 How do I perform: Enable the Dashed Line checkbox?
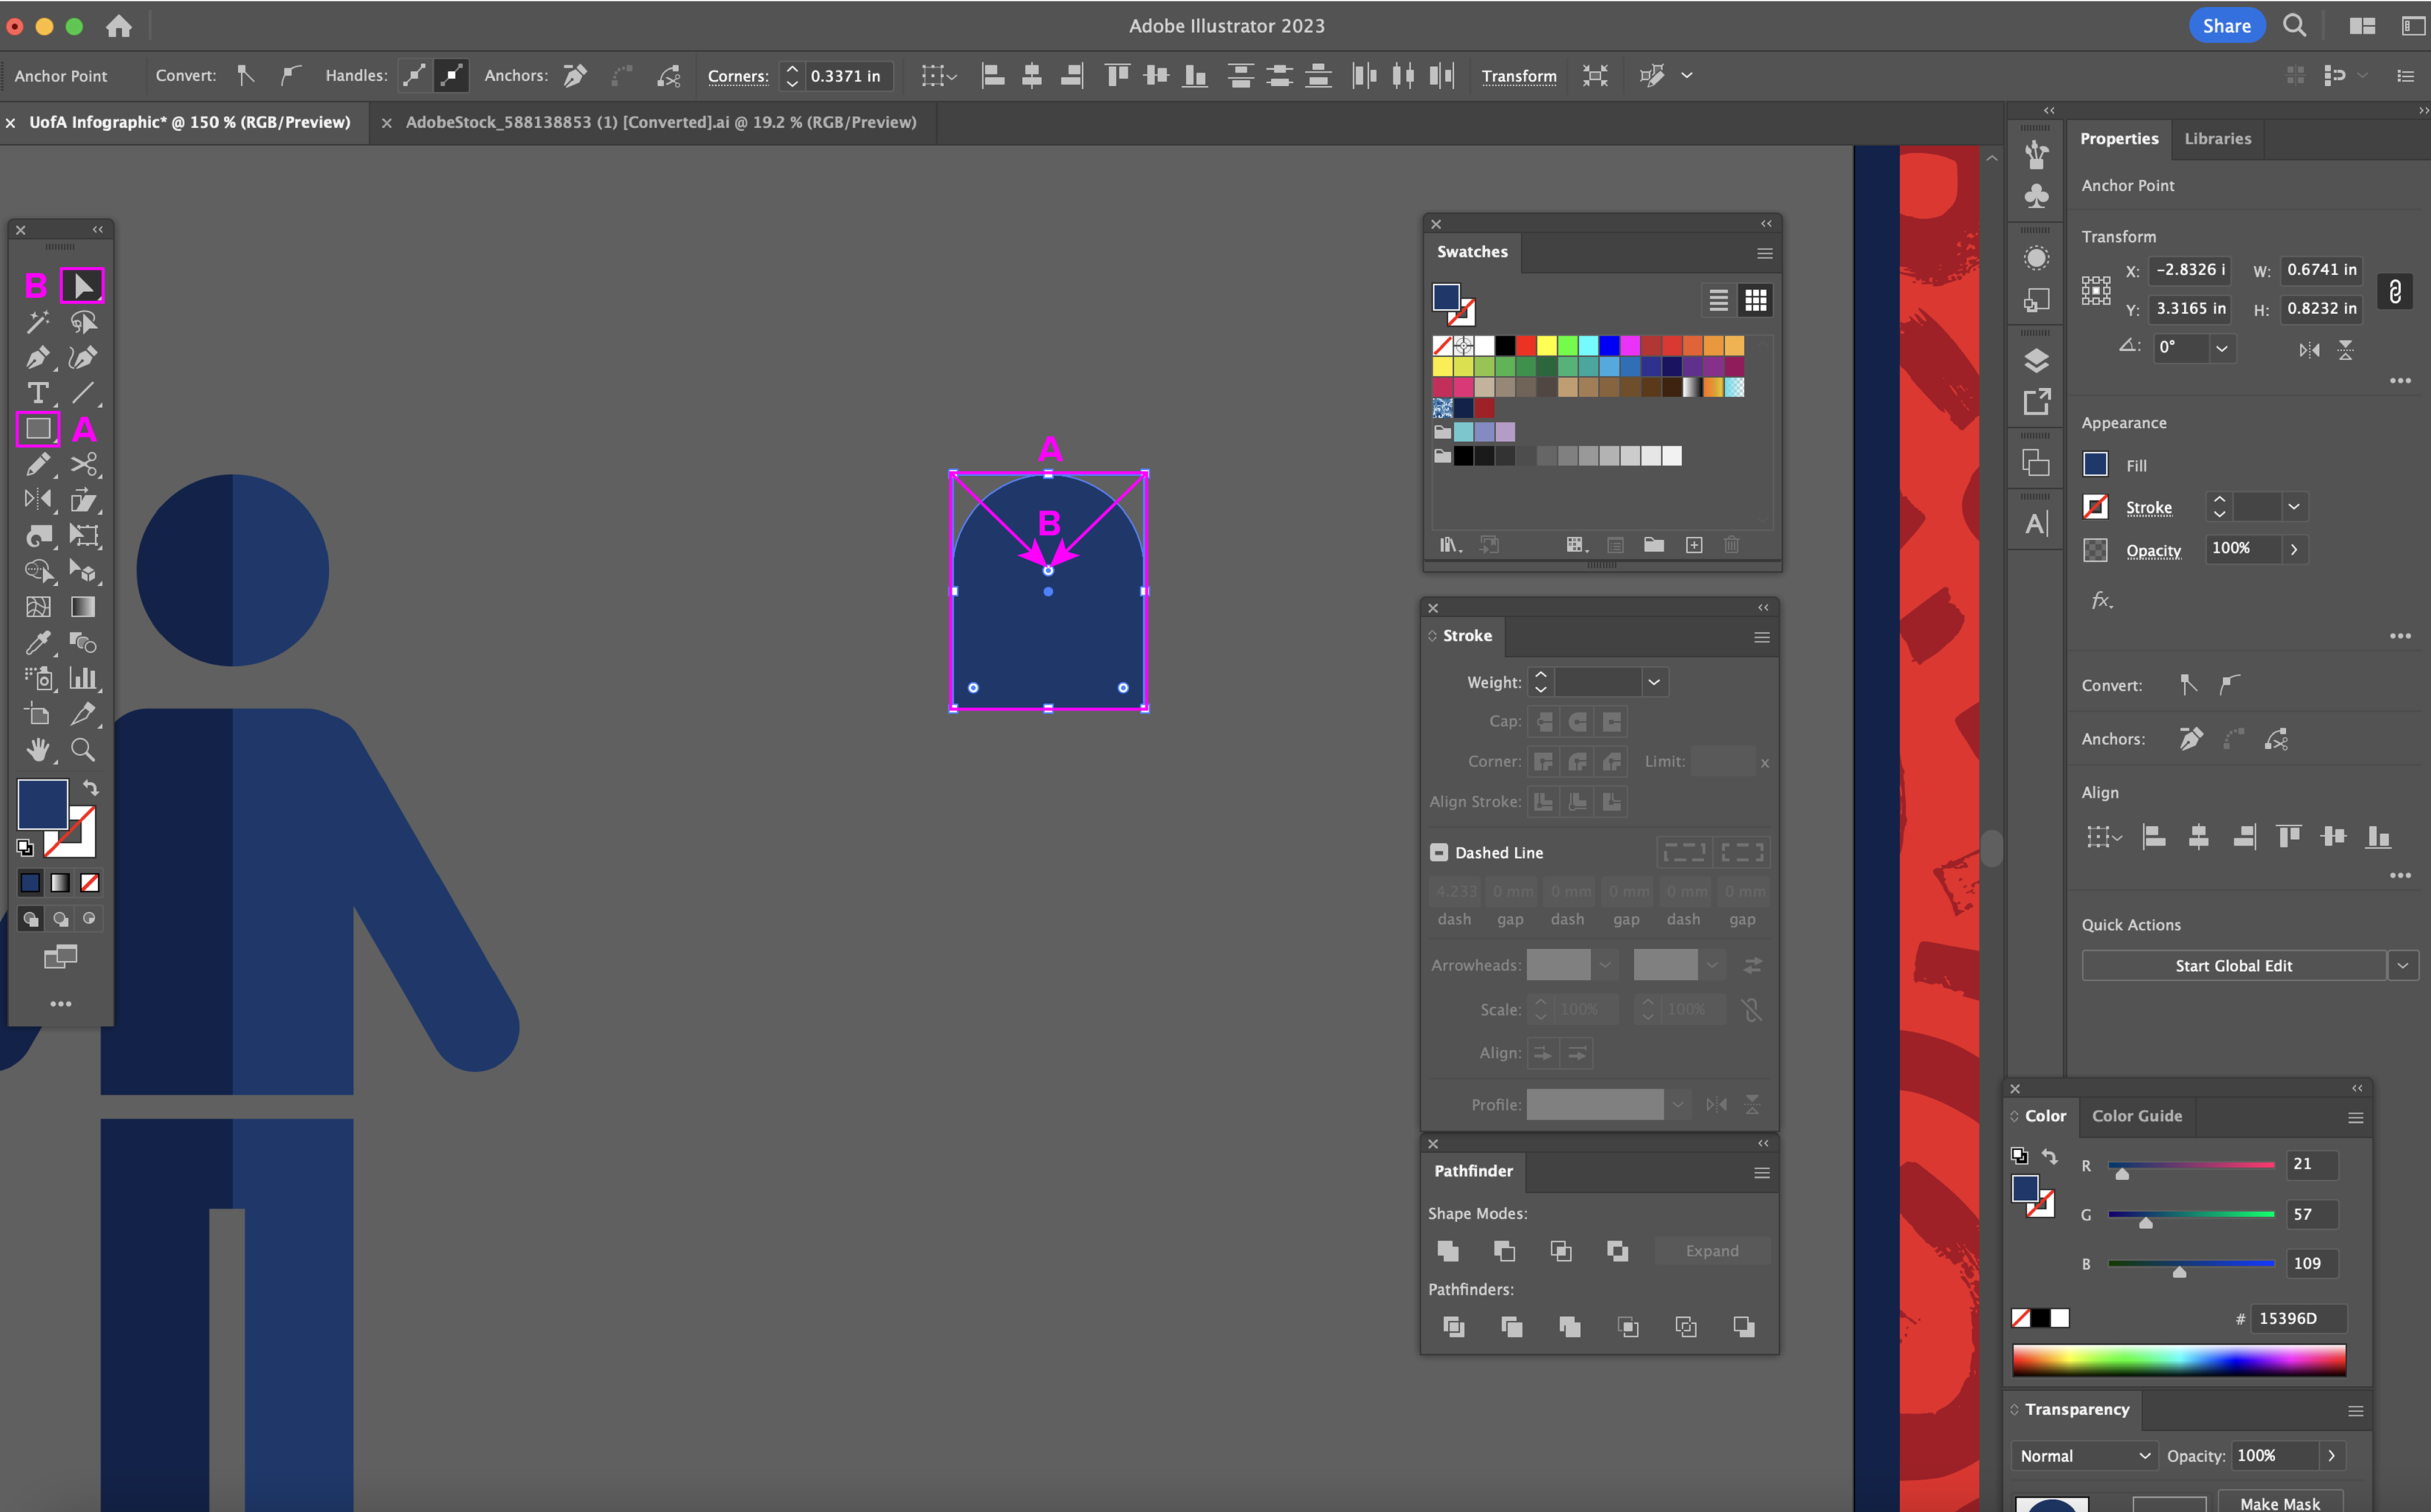tap(1439, 853)
